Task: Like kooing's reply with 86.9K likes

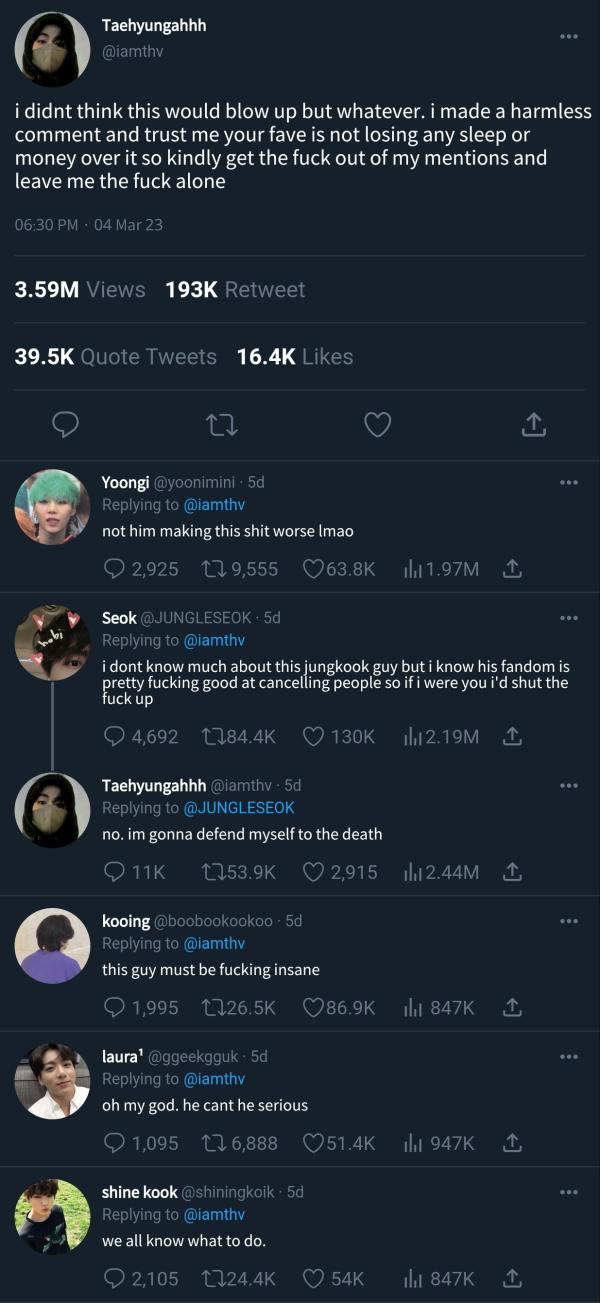Action: pos(314,1007)
